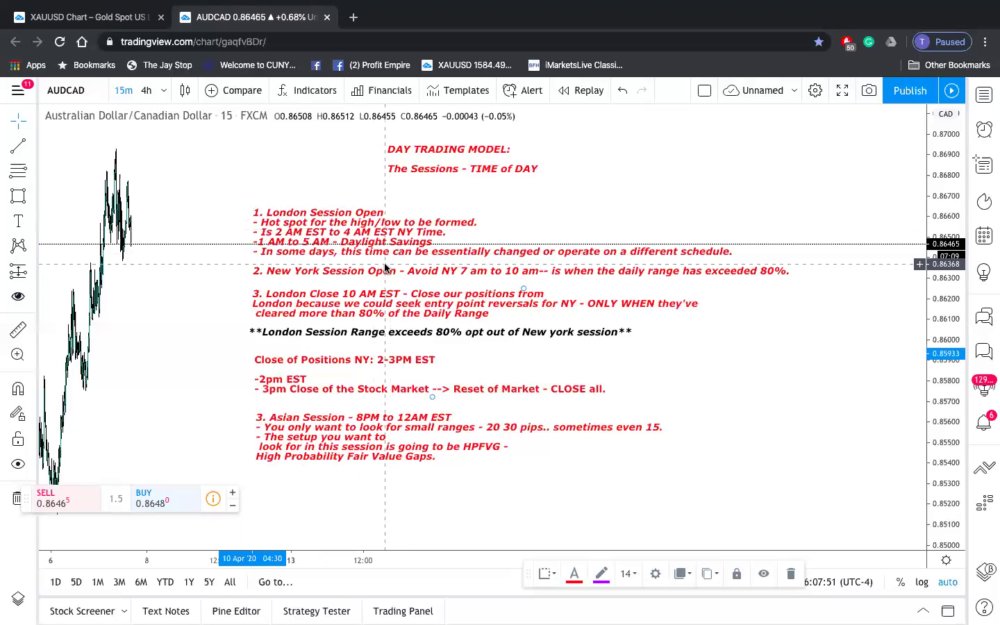Image resolution: width=1000 pixels, height=625 pixels.
Task: Activate the zoom in tool
Action: tap(18, 355)
